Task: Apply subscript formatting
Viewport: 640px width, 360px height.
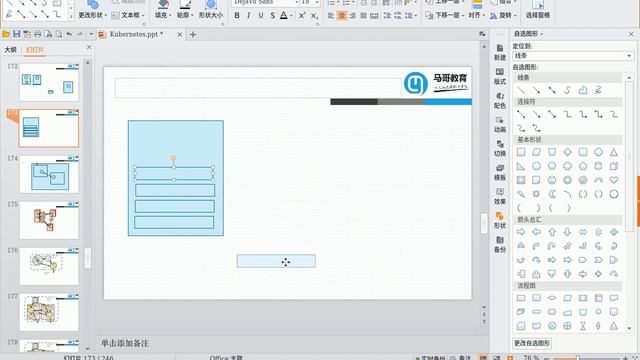Action: (x=314, y=16)
